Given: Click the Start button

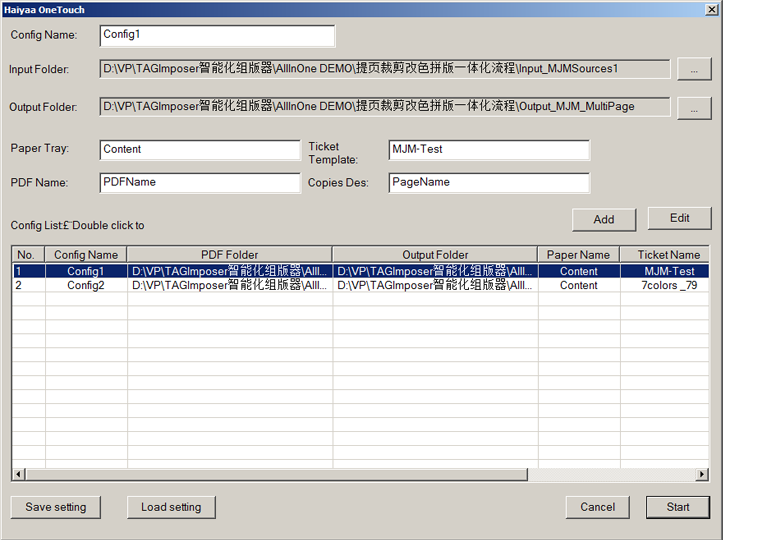Looking at the screenshot, I should click(x=678, y=507).
